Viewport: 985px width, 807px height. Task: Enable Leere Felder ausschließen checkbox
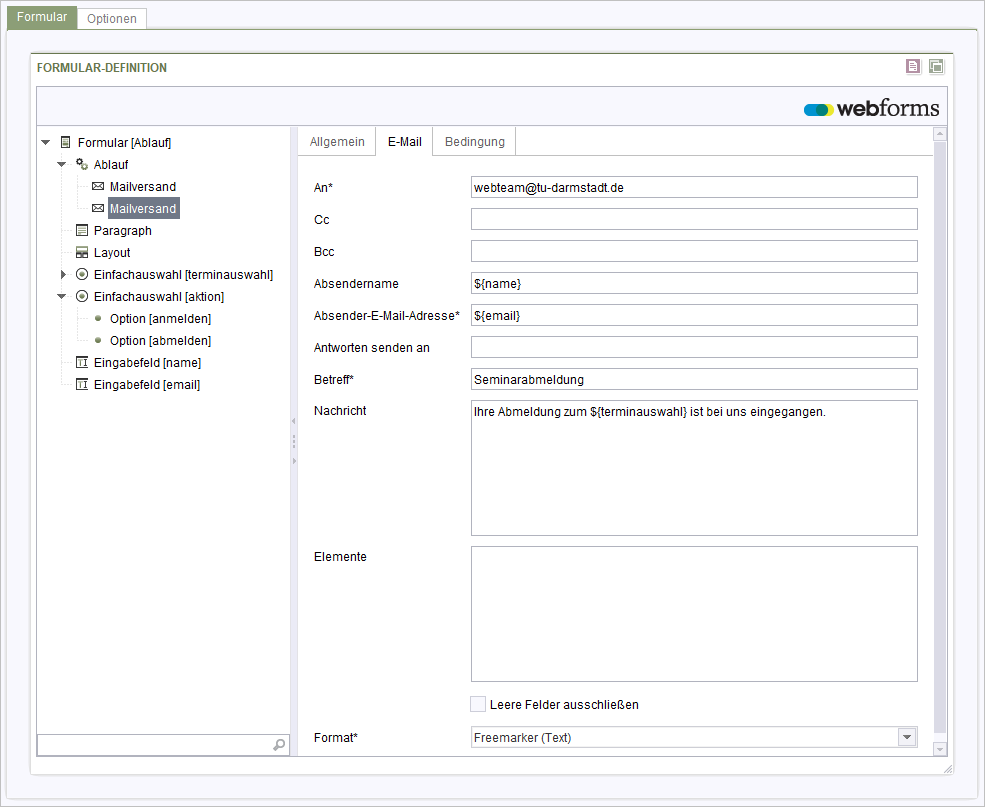click(x=478, y=704)
